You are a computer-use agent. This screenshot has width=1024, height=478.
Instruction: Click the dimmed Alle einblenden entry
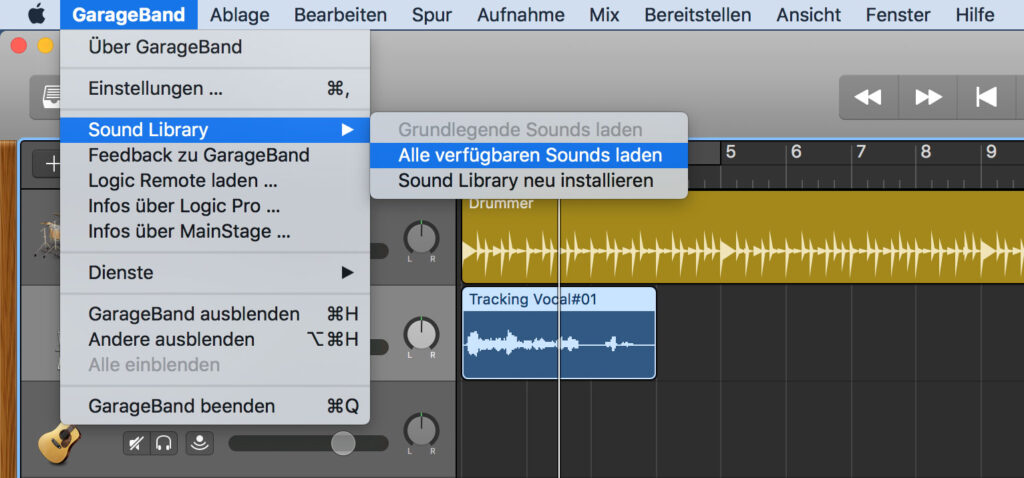pos(215,364)
